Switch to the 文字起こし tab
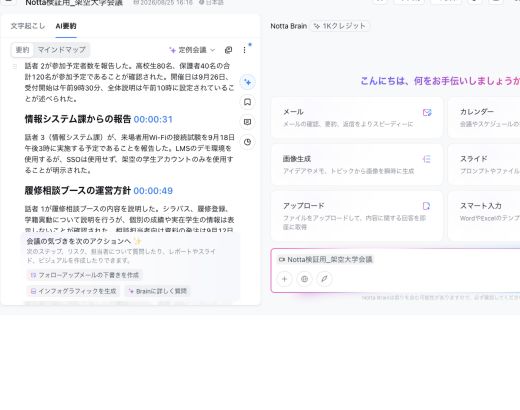 coord(28,26)
